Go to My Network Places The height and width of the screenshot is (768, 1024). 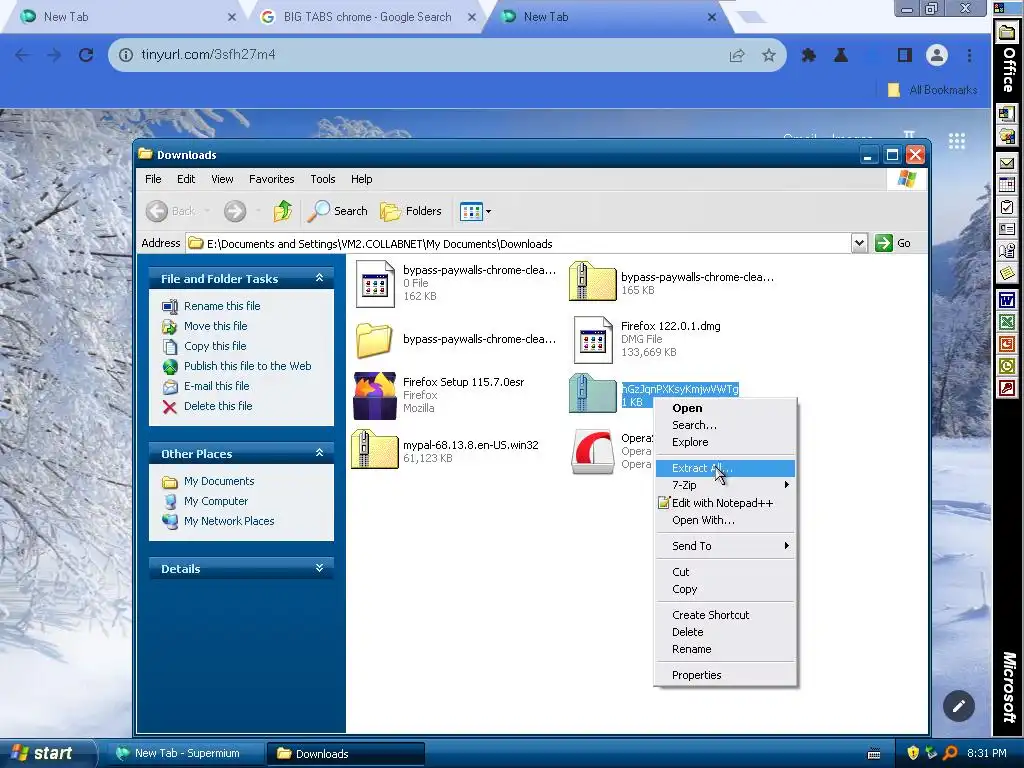(229, 521)
